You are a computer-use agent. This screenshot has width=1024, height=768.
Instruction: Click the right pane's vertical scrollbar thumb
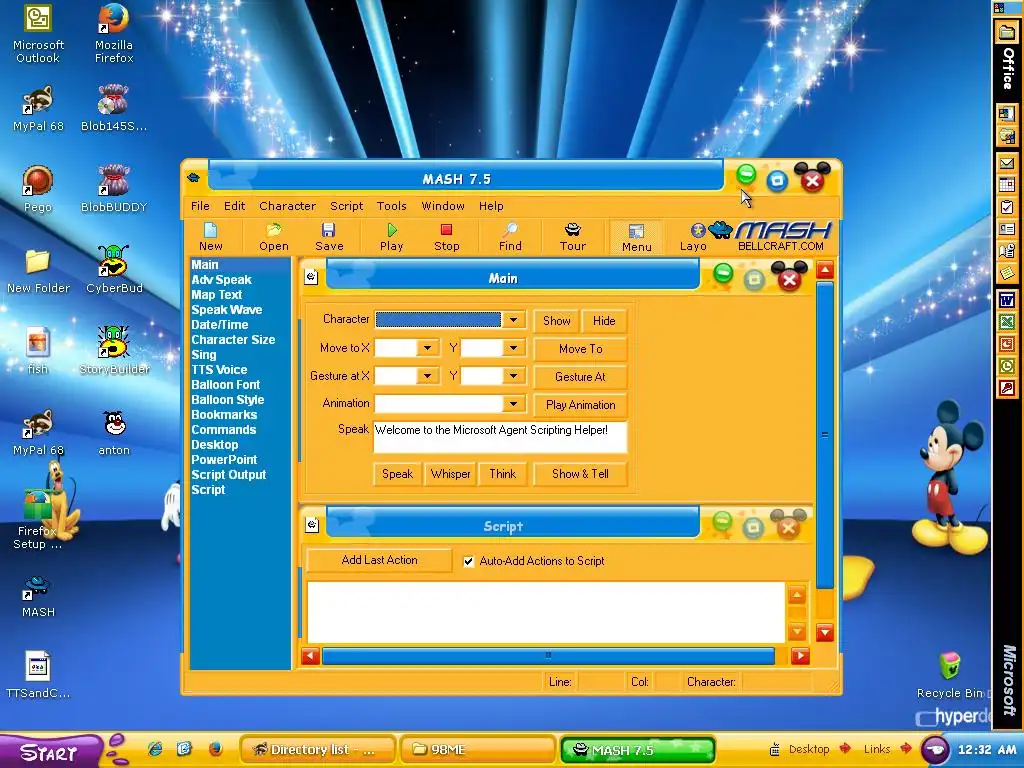pyautogui.click(x=825, y=435)
